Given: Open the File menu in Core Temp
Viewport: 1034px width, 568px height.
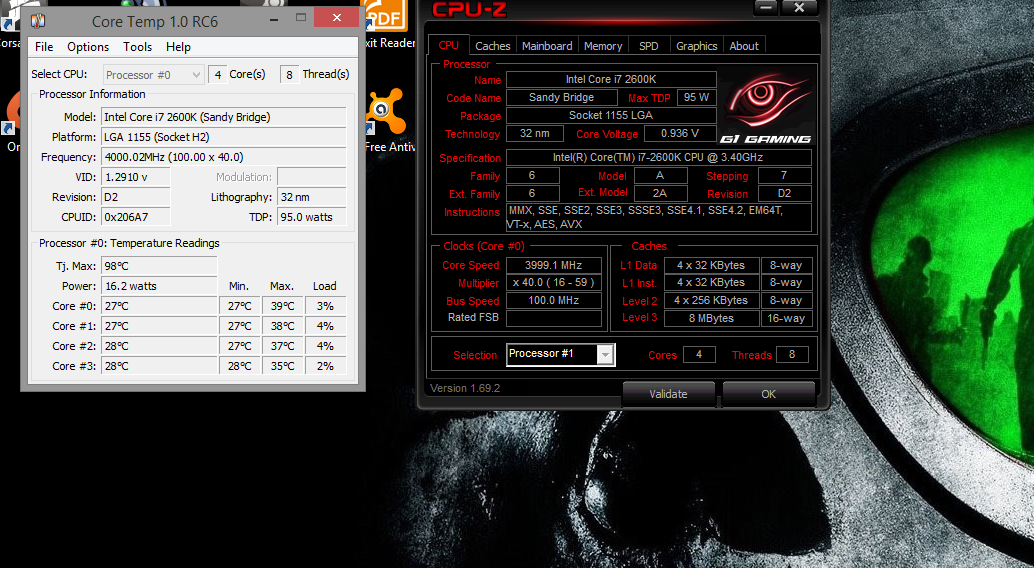Looking at the screenshot, I should pos(44,47).
